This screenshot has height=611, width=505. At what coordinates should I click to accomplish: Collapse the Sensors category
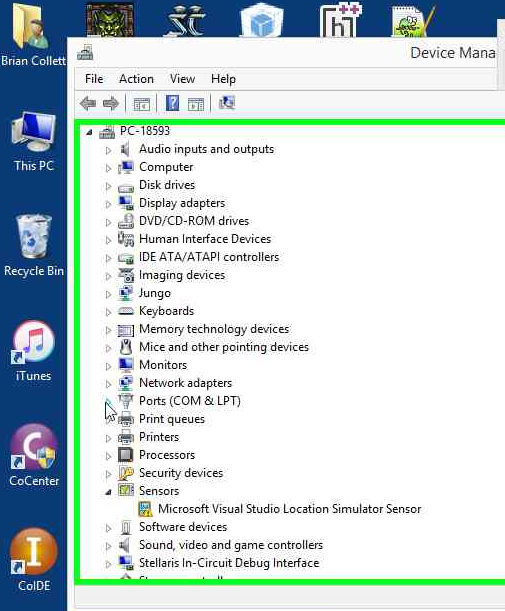108,492
